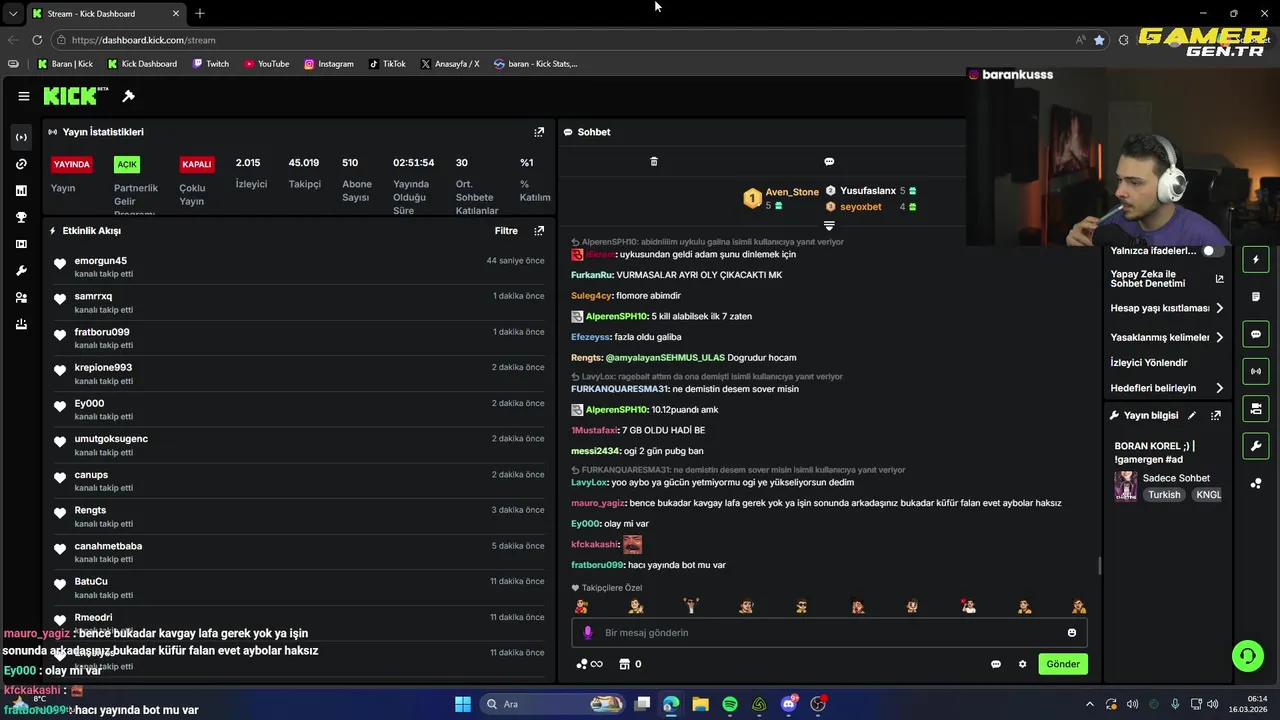The image size is (1280, 720).
Task: Open the Instagram bookmark
Action: (329, 64)
